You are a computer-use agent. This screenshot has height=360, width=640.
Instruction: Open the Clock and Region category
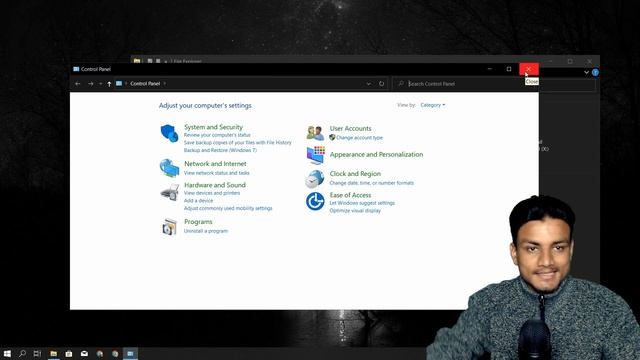click(355, 173)
